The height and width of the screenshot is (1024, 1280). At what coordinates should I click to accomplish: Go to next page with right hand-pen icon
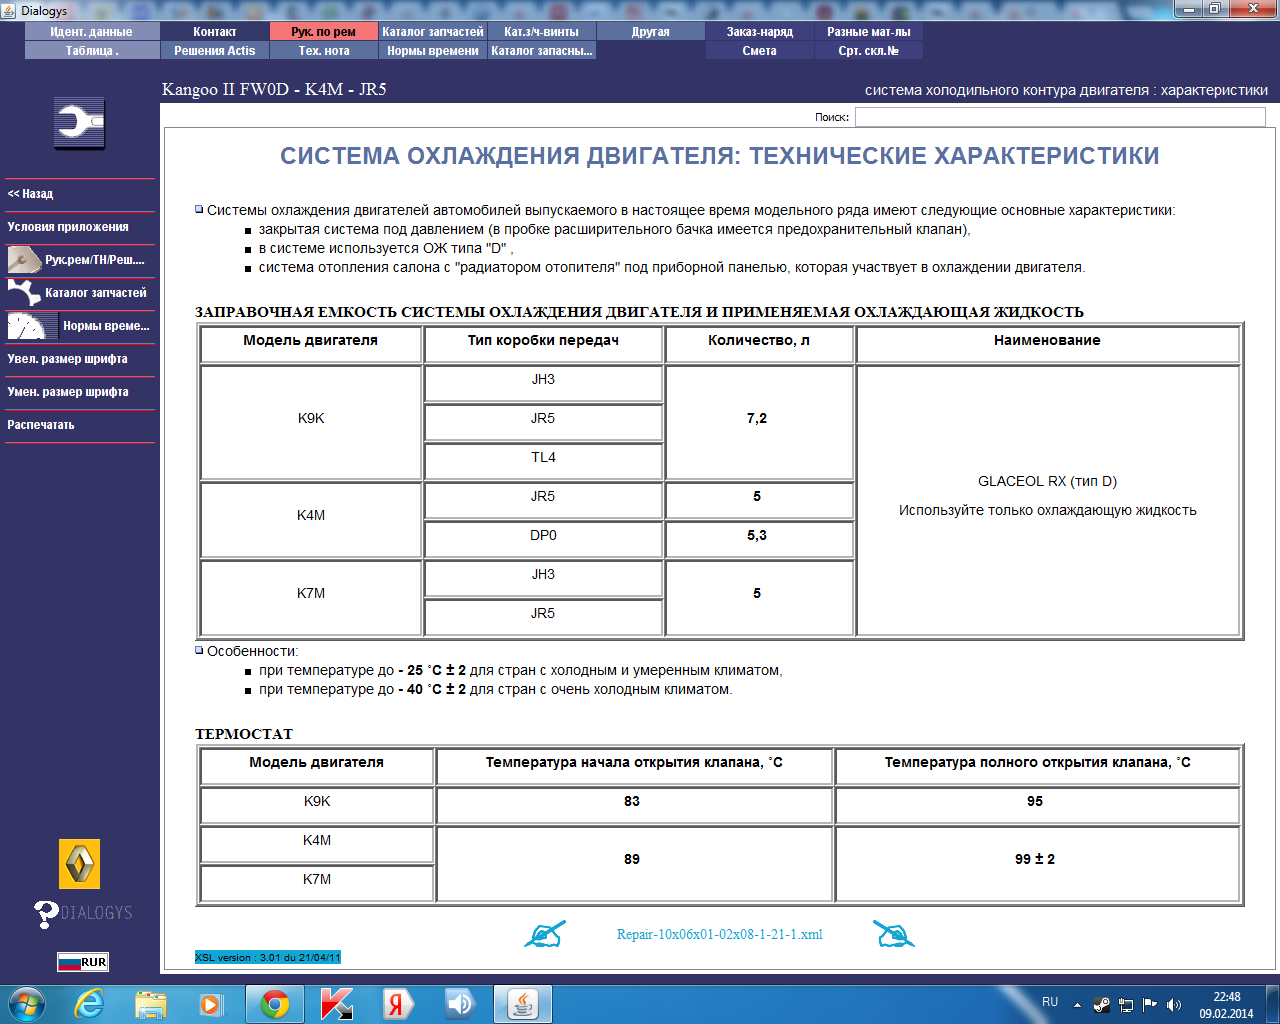(x=893, y=934)
